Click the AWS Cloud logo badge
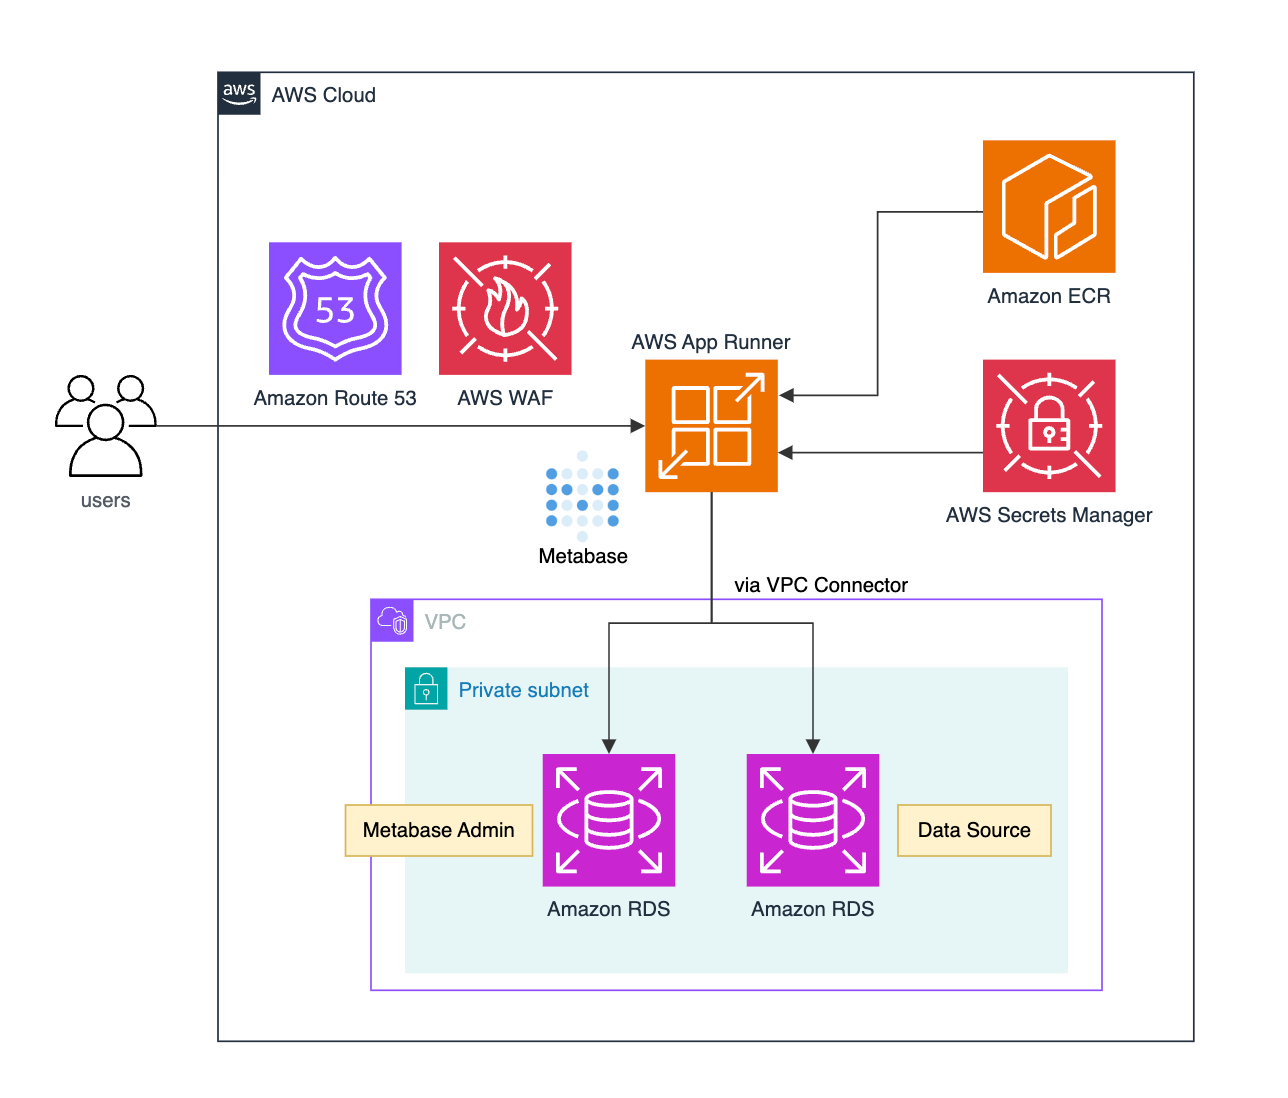The image size is (1288, 1098). coord(239,94)
